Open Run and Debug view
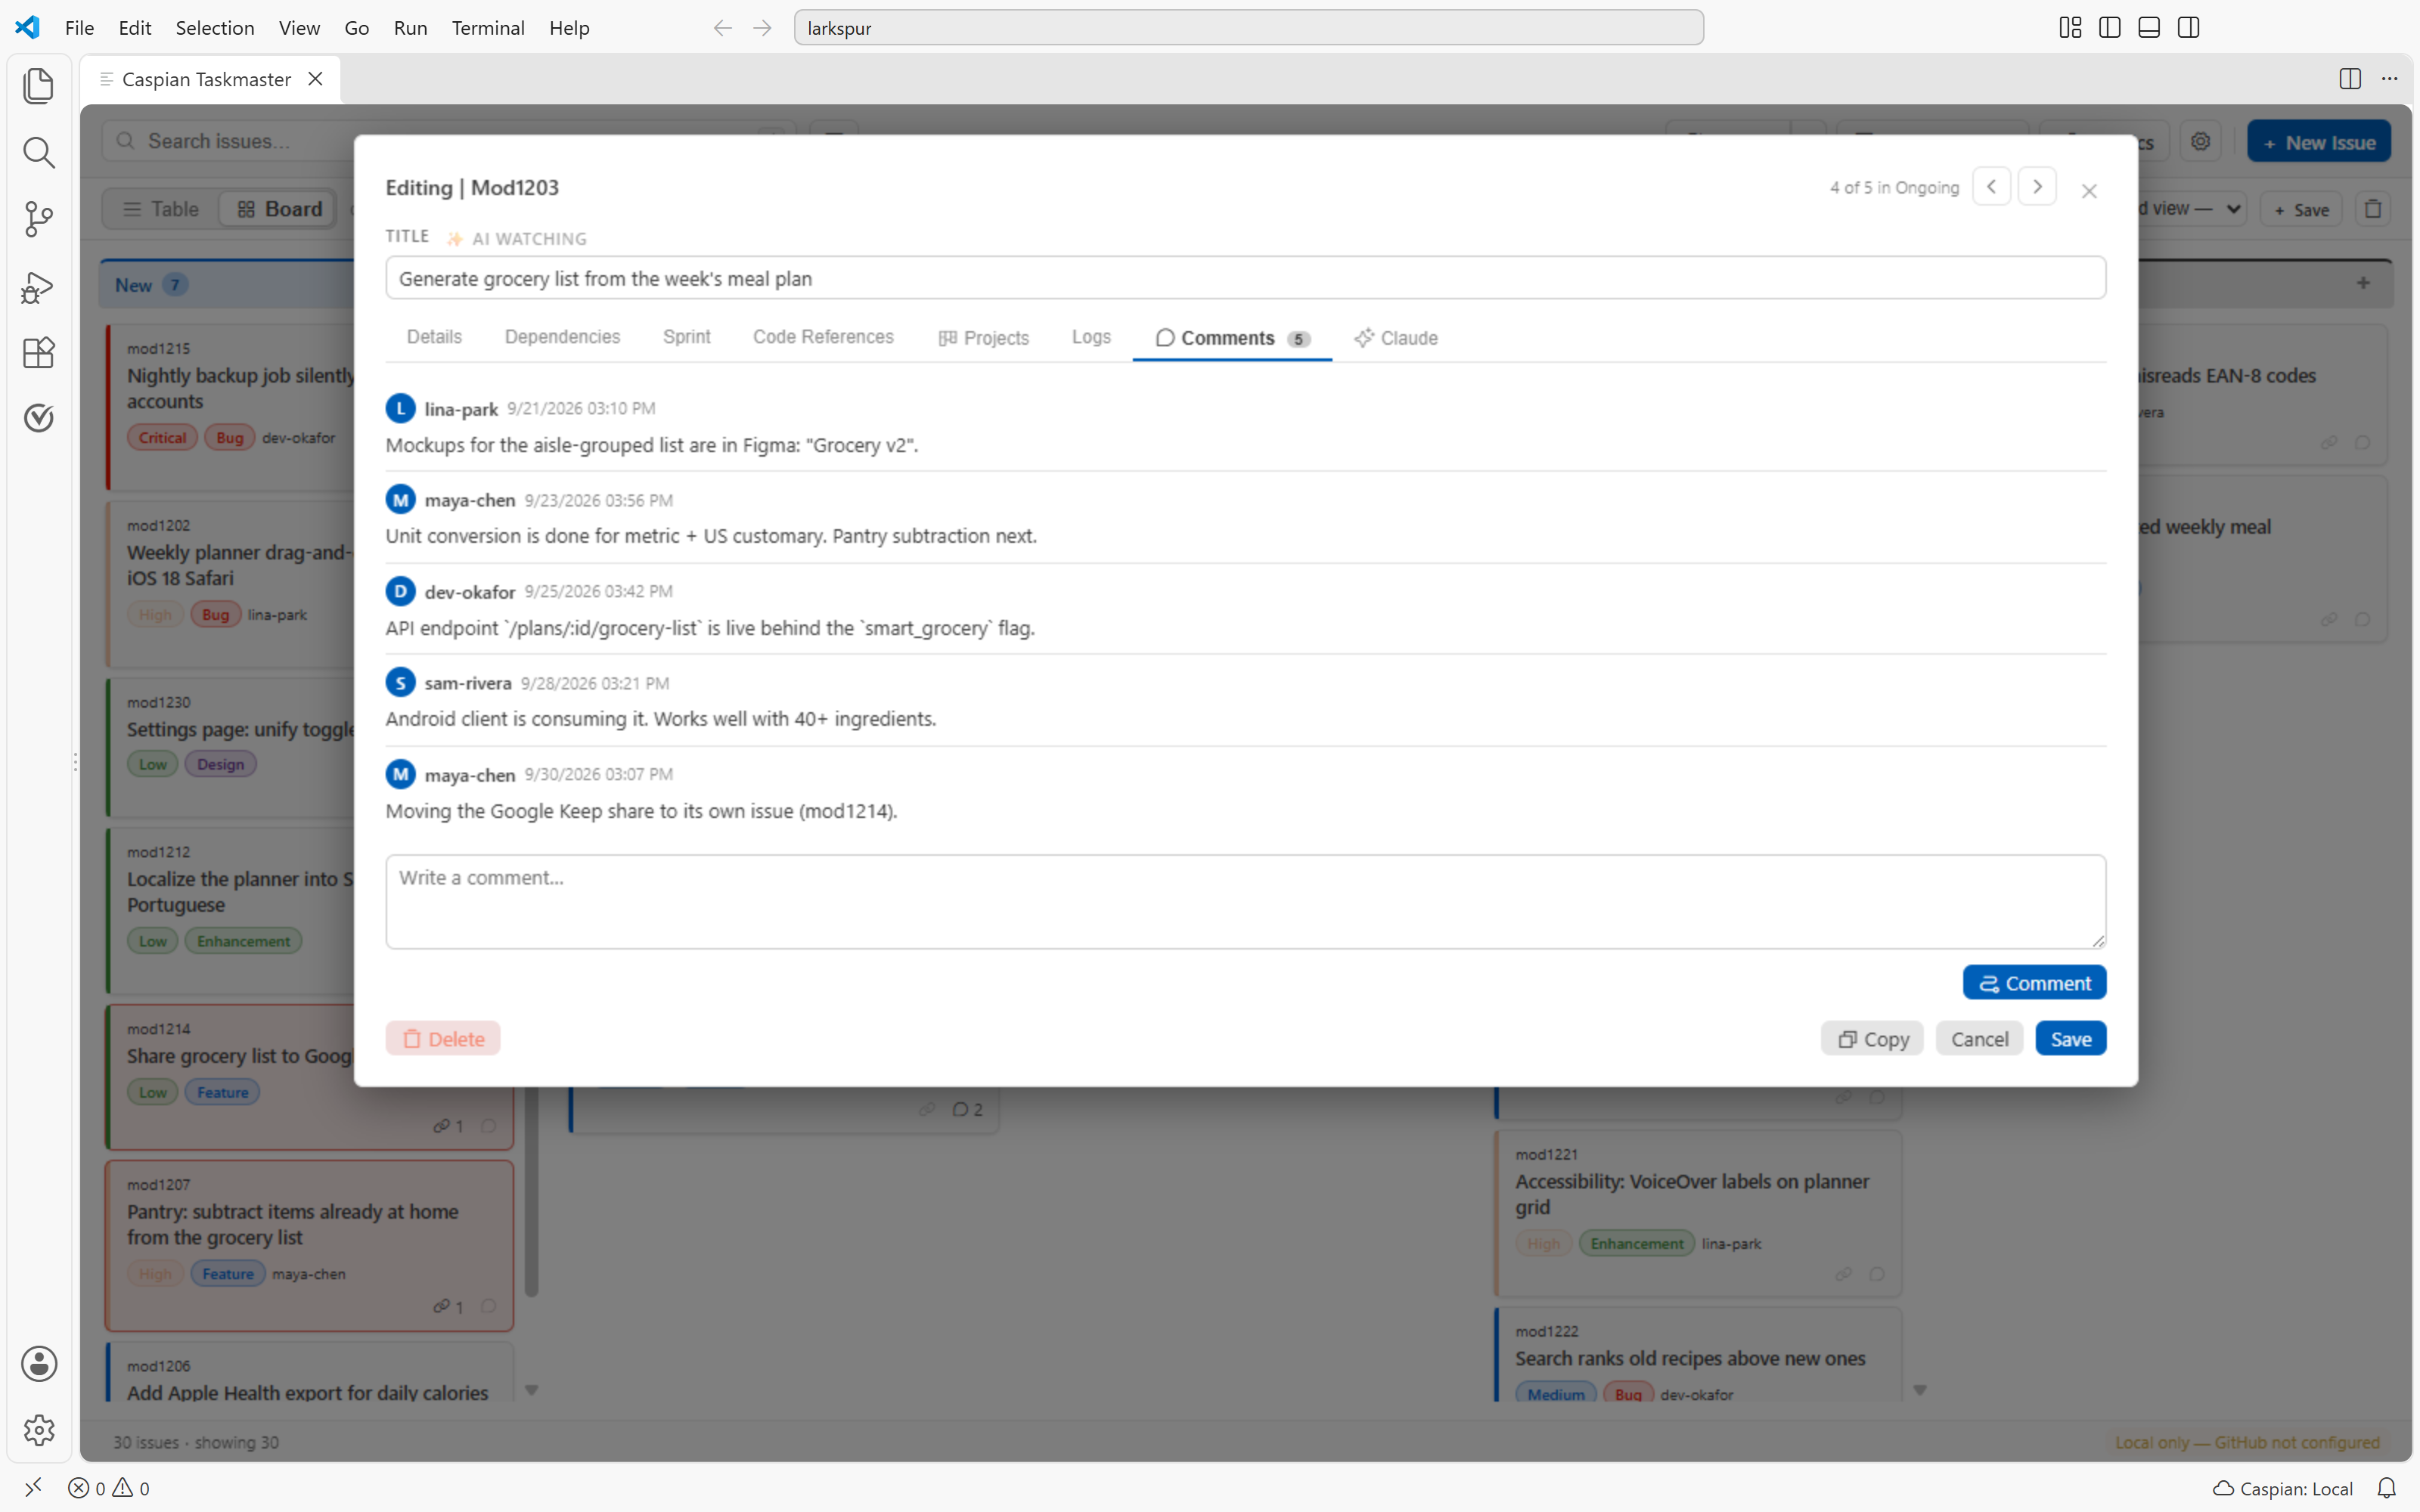Image resolution: width=2420 pixels, height=1512 pixels. tap(38, 287)
